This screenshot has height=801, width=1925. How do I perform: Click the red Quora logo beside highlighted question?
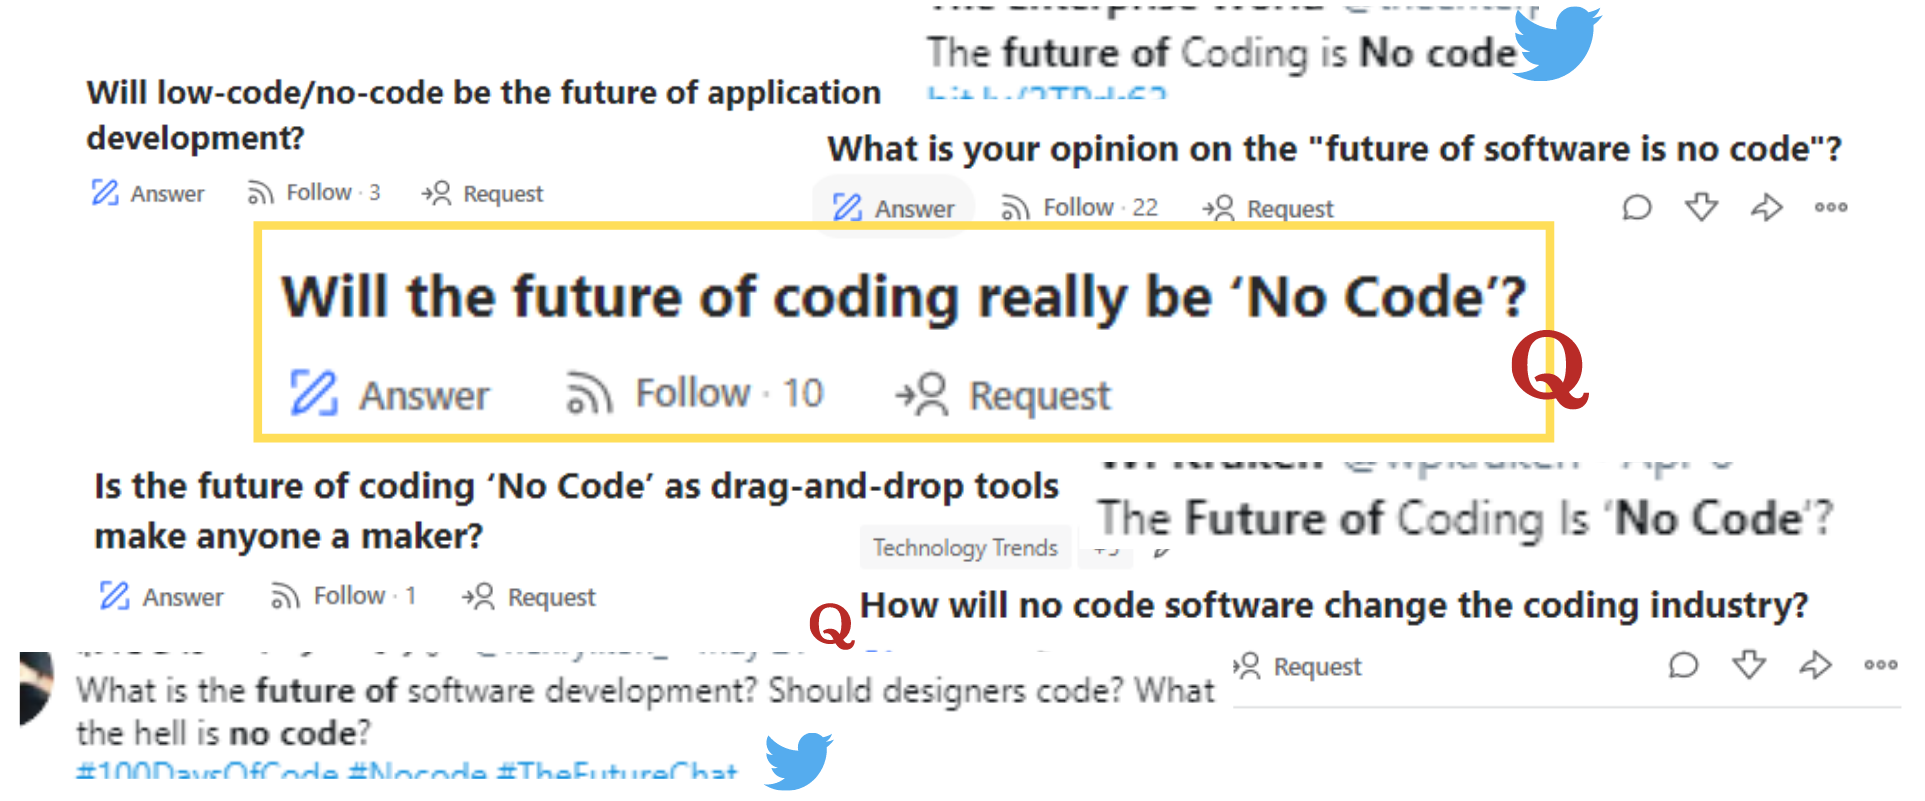pyautogui.click(x=1549, y=369)
